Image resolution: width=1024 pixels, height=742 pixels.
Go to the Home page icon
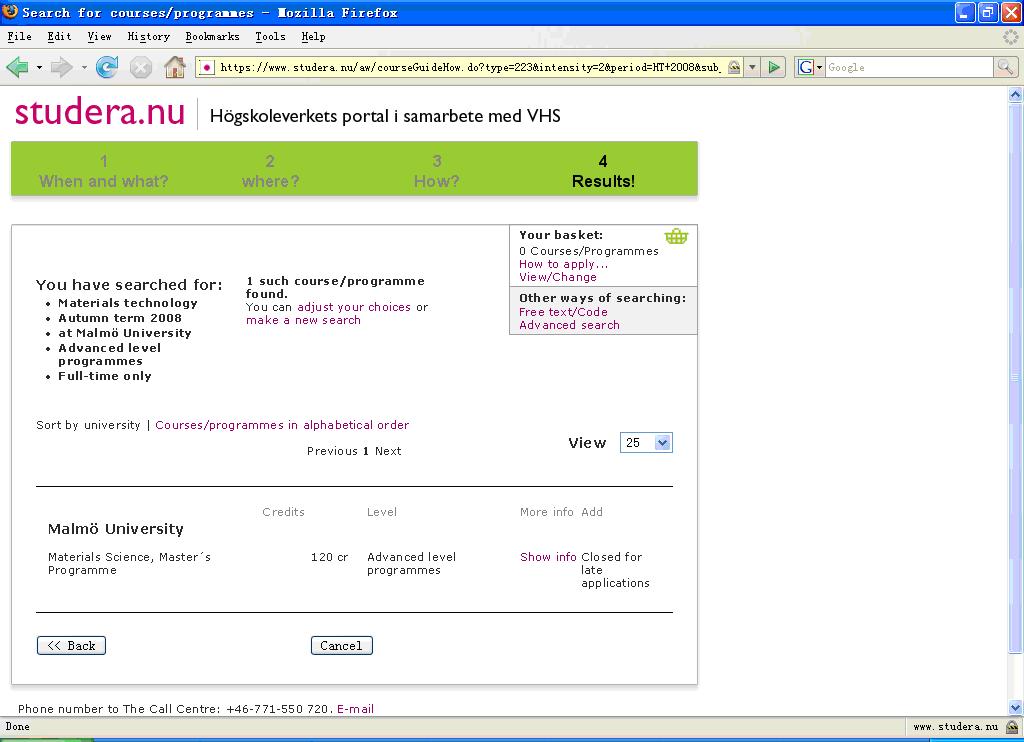click(x=174, y=67)
